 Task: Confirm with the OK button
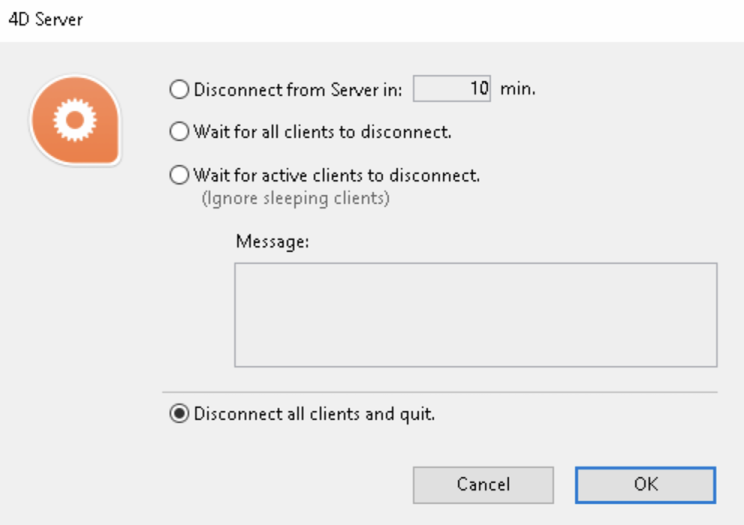[645, 484]
